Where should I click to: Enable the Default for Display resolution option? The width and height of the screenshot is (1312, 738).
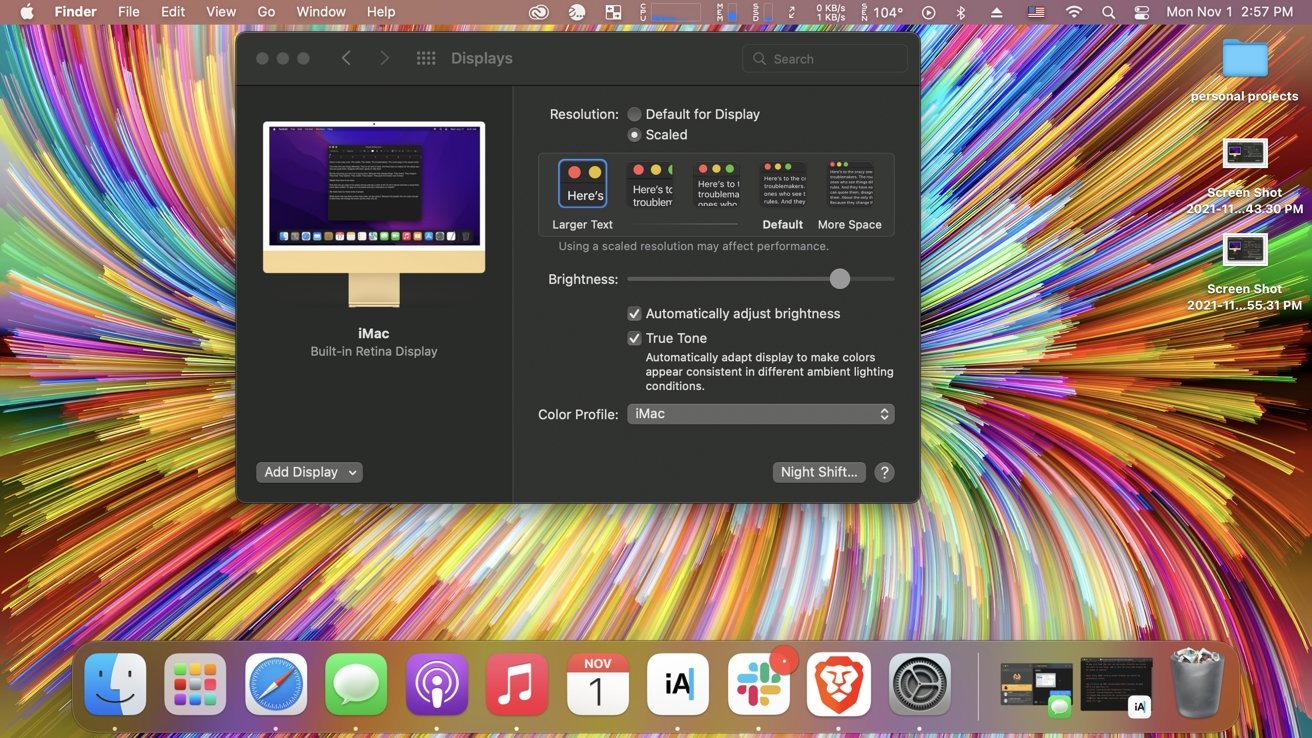[635, 114]
